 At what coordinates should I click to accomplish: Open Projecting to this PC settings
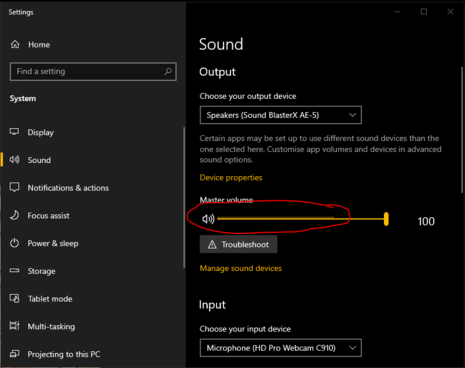[64, 354]
